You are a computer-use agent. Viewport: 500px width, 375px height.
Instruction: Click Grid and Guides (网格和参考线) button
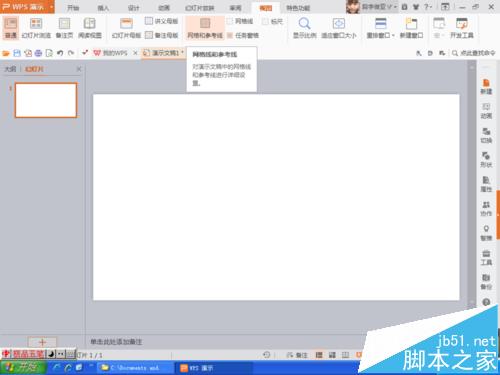(205, 28)
